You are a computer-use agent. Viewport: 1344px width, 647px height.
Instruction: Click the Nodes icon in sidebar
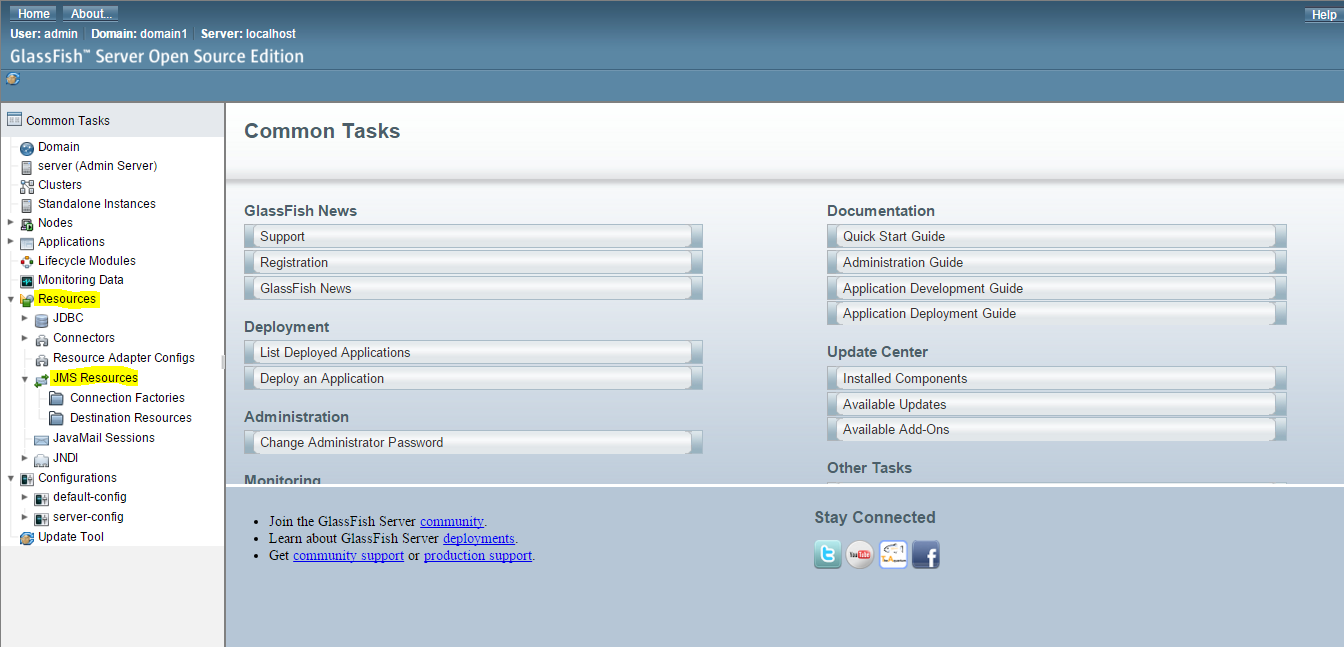[27, 224]
